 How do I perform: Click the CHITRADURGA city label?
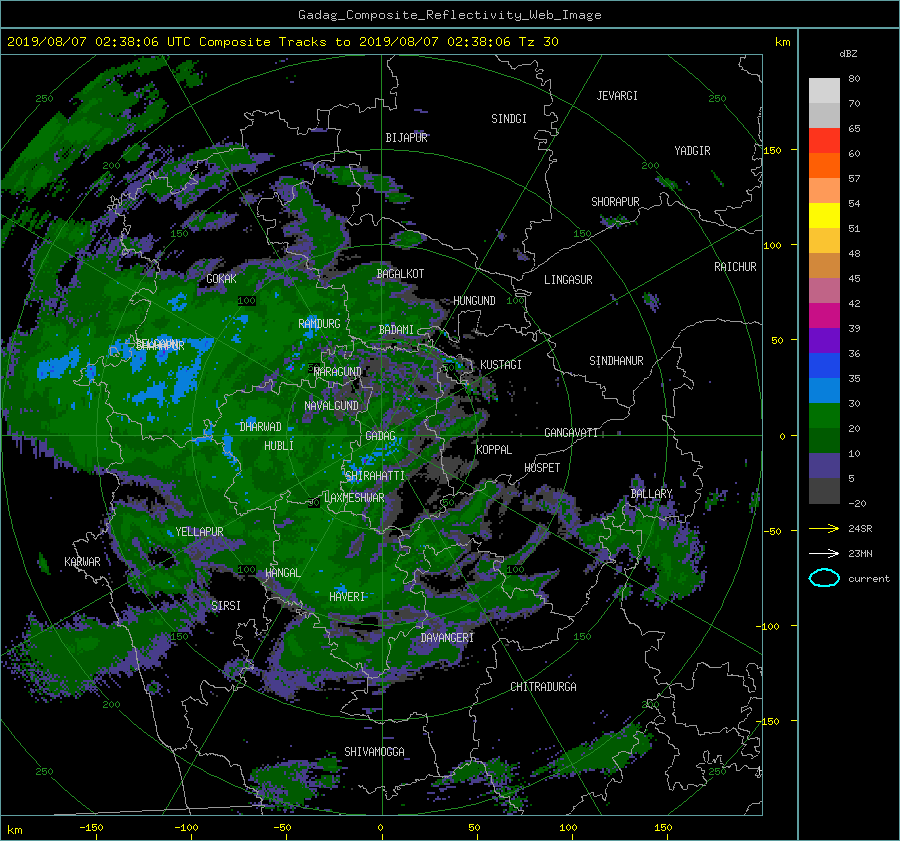(x=543, y=687)
